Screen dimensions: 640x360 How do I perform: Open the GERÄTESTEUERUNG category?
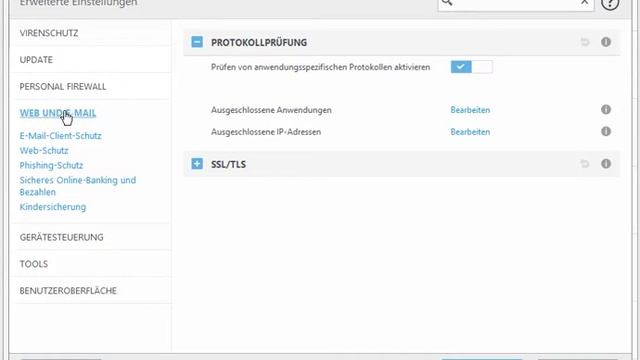point(62,237)
